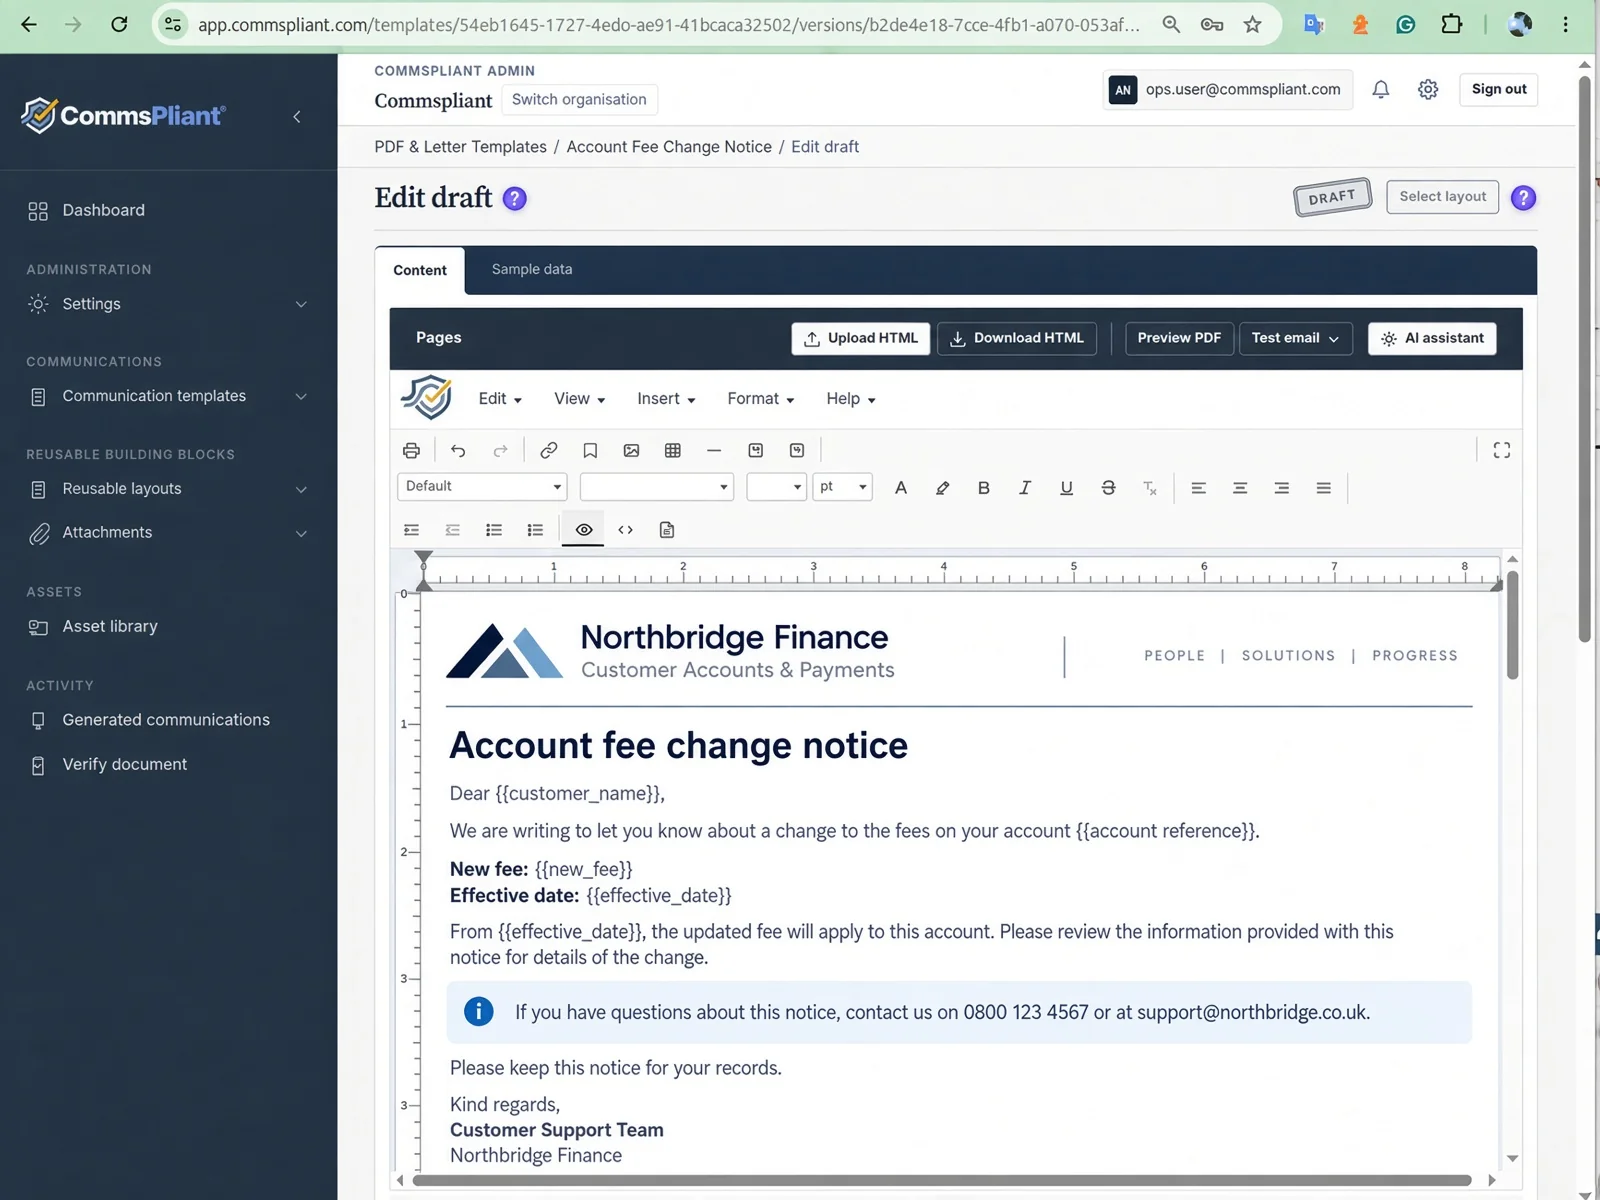This screenshot has width=1600, height=1200.
Task: Click the browser address bar
Action: pyautogui.click(x=668, y=25)
